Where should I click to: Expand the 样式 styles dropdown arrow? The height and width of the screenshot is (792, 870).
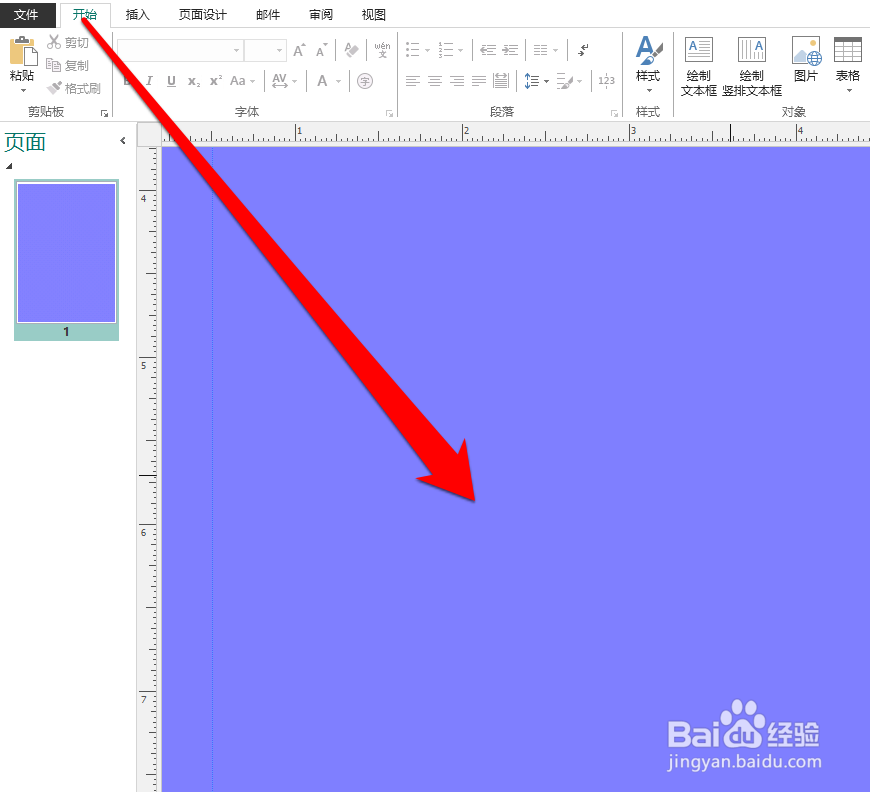pos(649,90)
